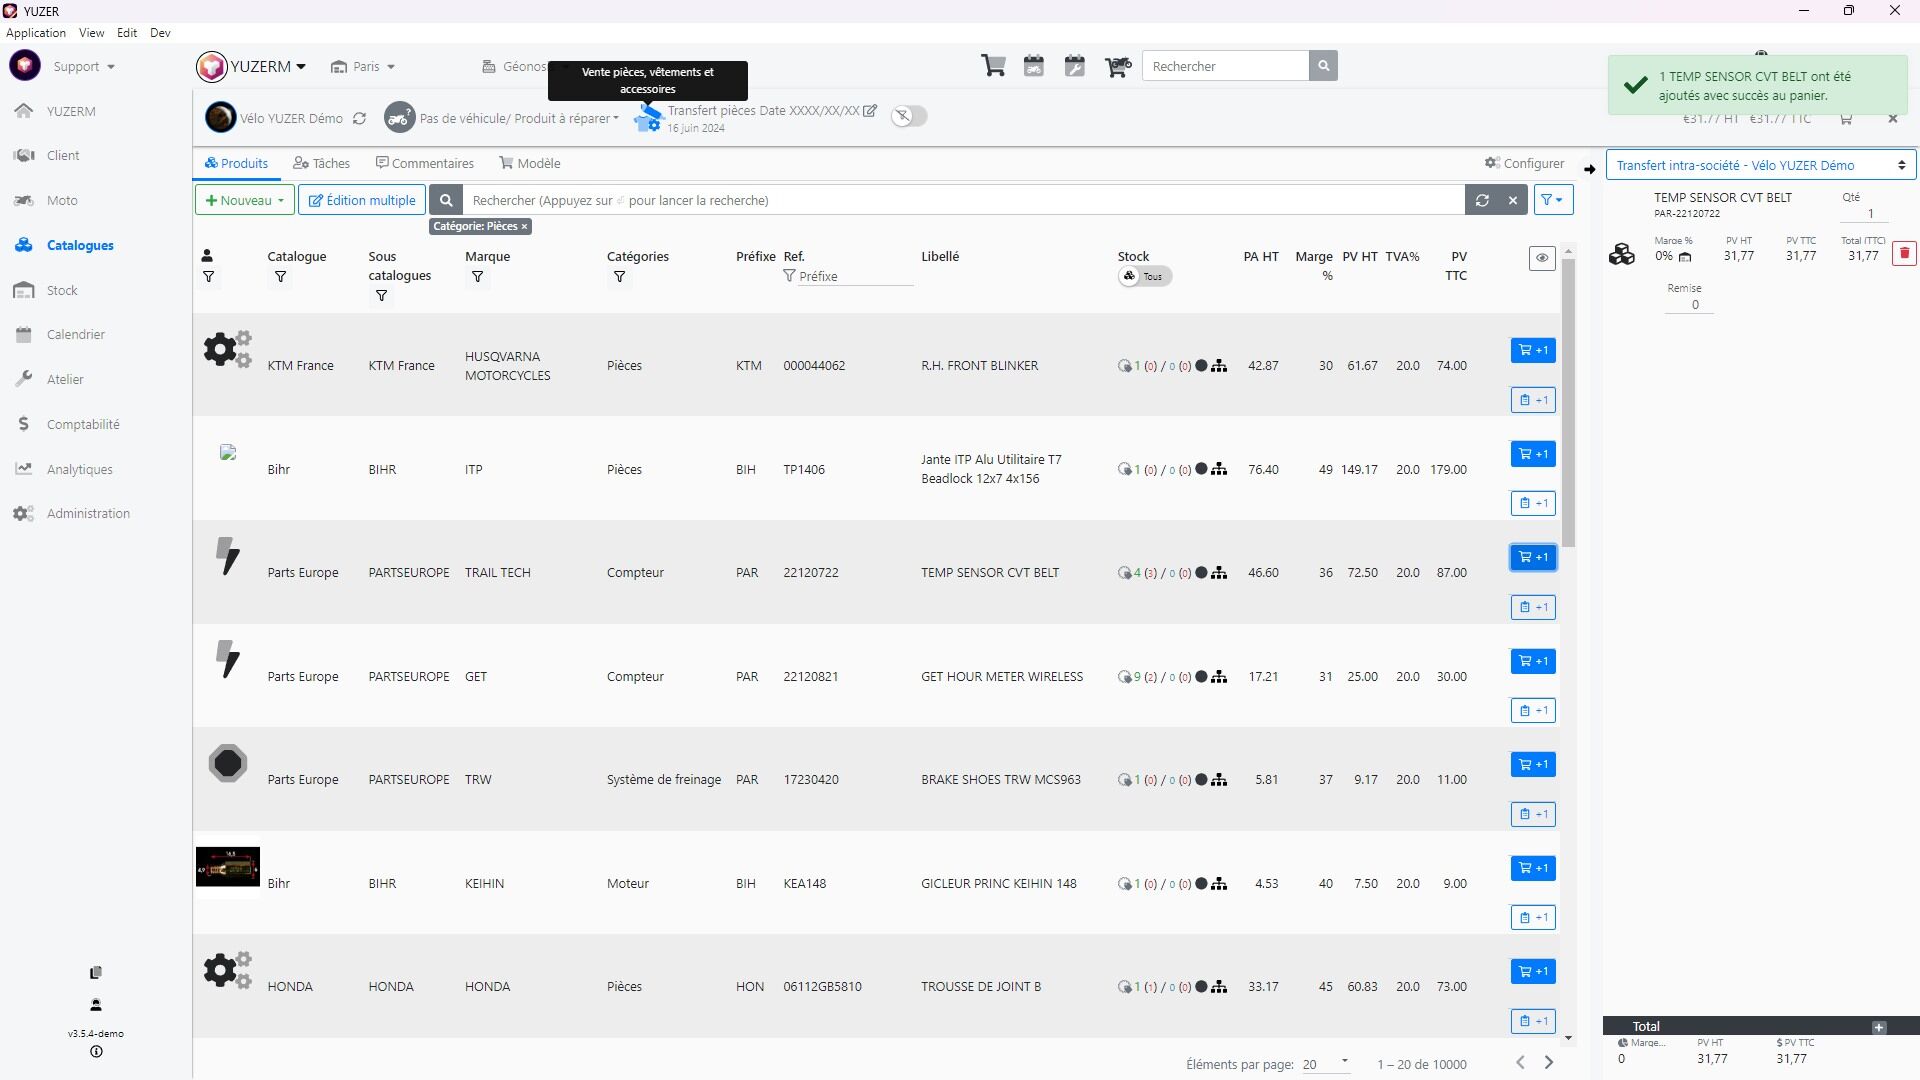Click the wrench calendar workshop icon
Image resolution: width=1920 pixels, height=1080 pixels.
pyautogui.click(x=1075, y=66)
